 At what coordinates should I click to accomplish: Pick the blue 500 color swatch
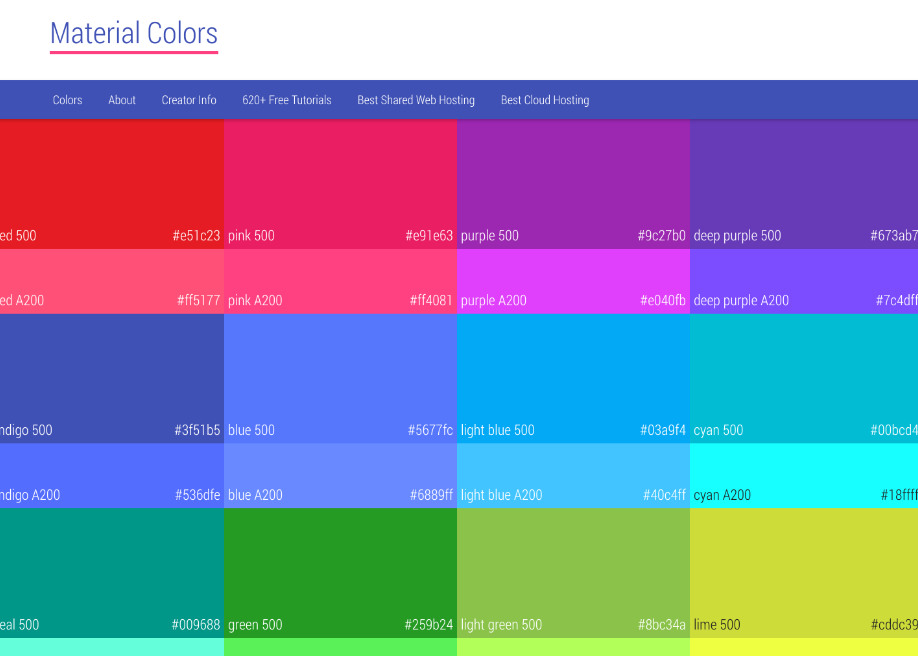[x=340, y=378]
